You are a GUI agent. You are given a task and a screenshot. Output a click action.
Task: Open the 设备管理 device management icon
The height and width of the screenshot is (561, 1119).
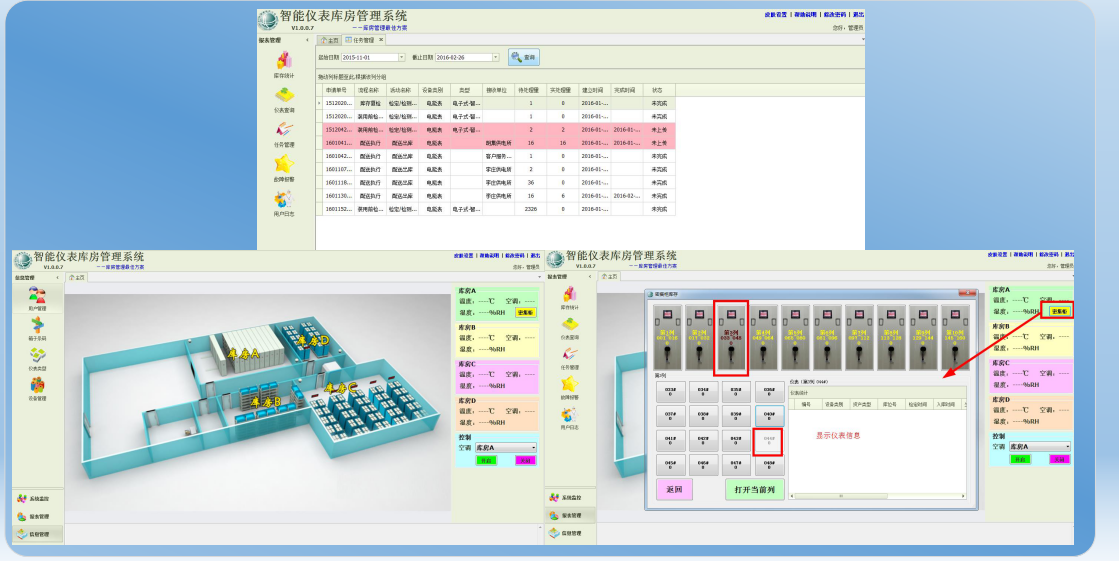tap(37, 386)
